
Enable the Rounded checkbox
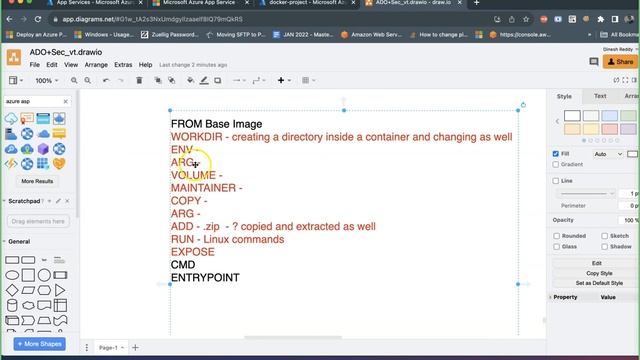pyautogui.click(x=556, y=236)
